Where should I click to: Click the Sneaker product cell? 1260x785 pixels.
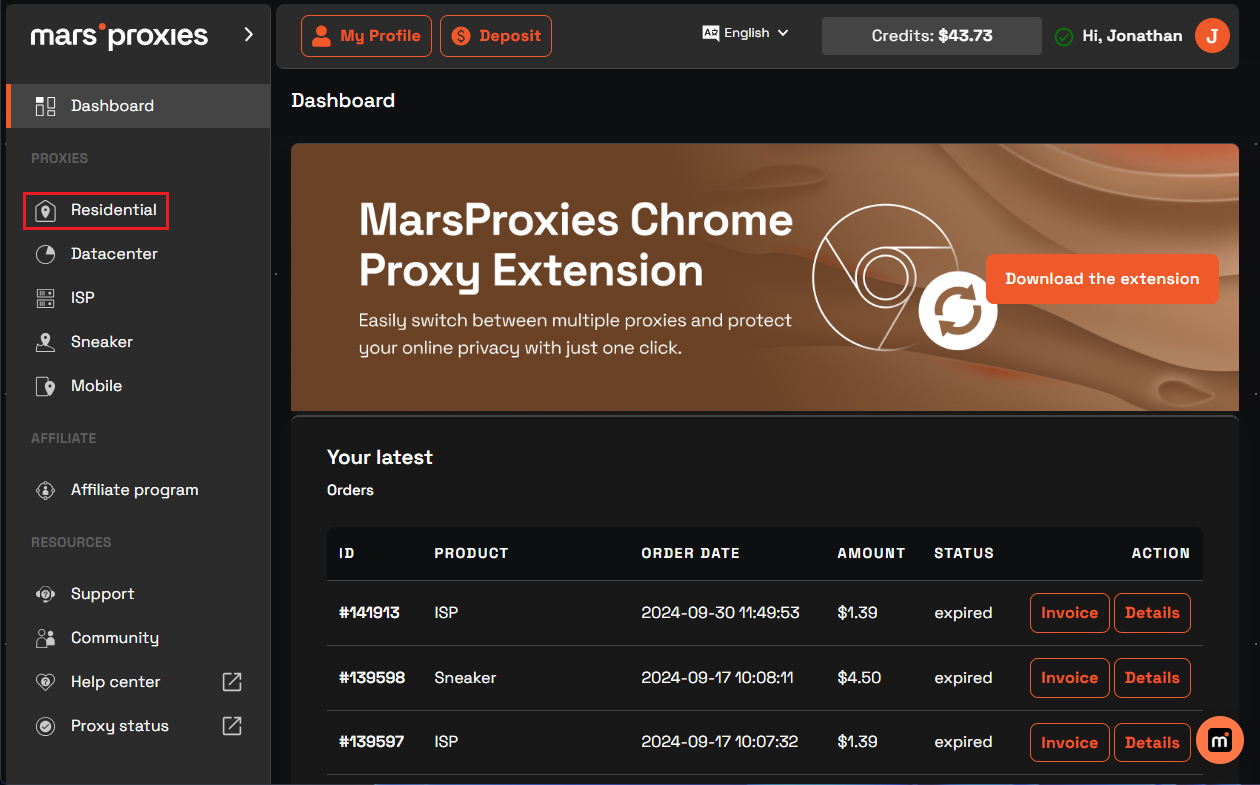[465, 678]
